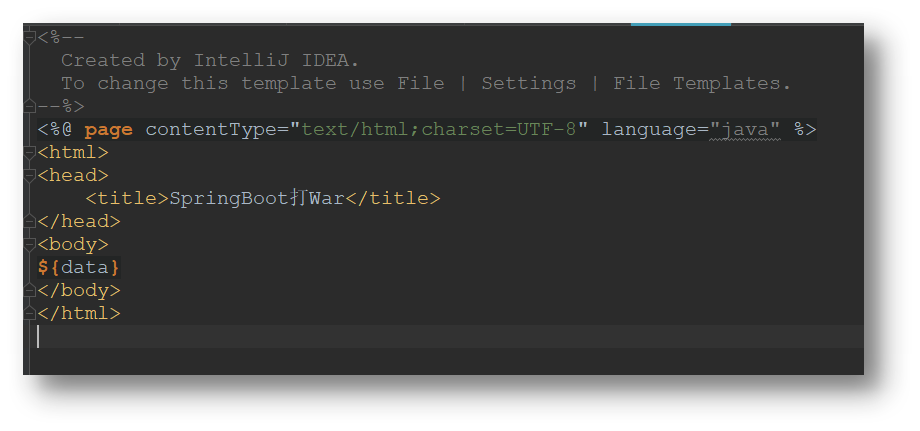Click the fold end marker beside </head>
The height and width of the screenshot is (431, 920).
tap(30, 221)
